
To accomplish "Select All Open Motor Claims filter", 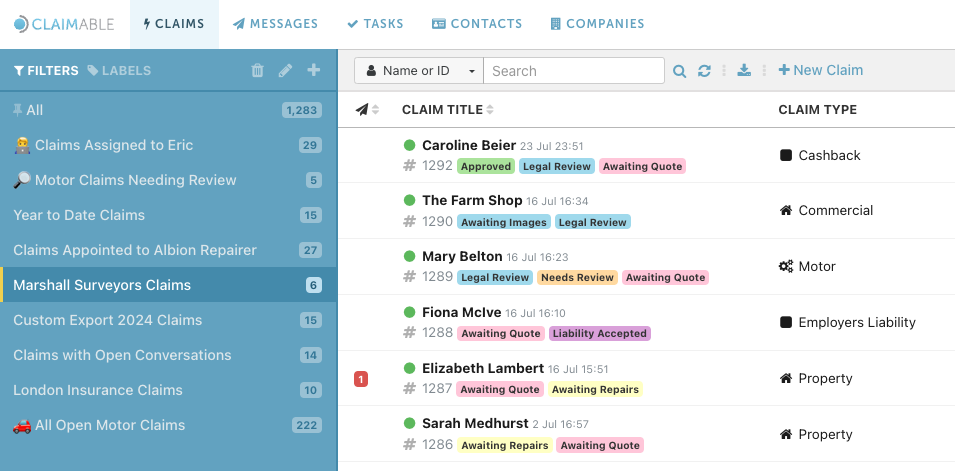I will click(169, 425).
